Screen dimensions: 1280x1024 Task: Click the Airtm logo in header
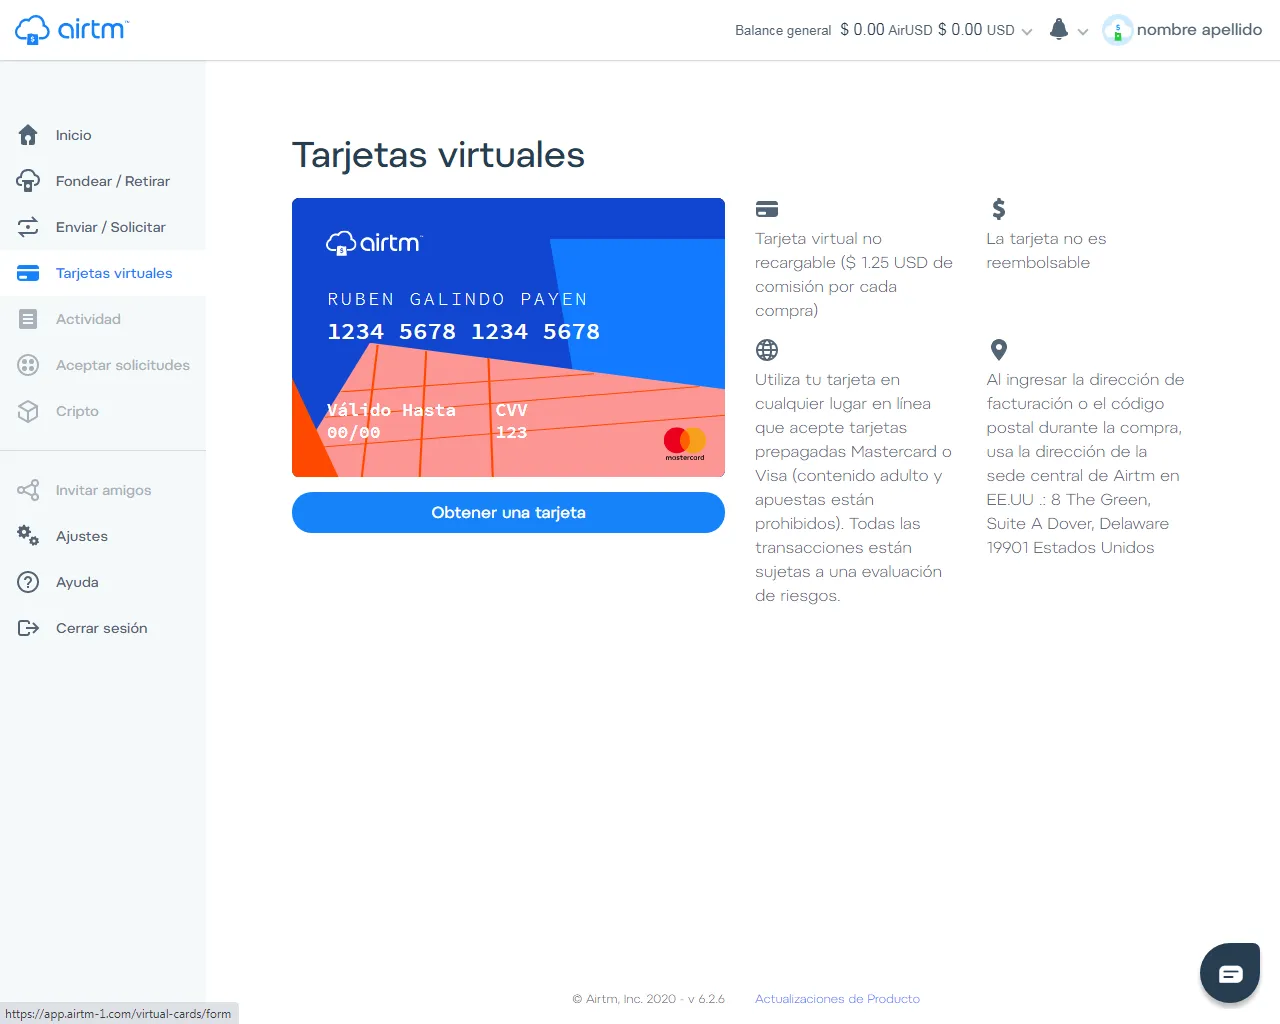click(72, 30)
